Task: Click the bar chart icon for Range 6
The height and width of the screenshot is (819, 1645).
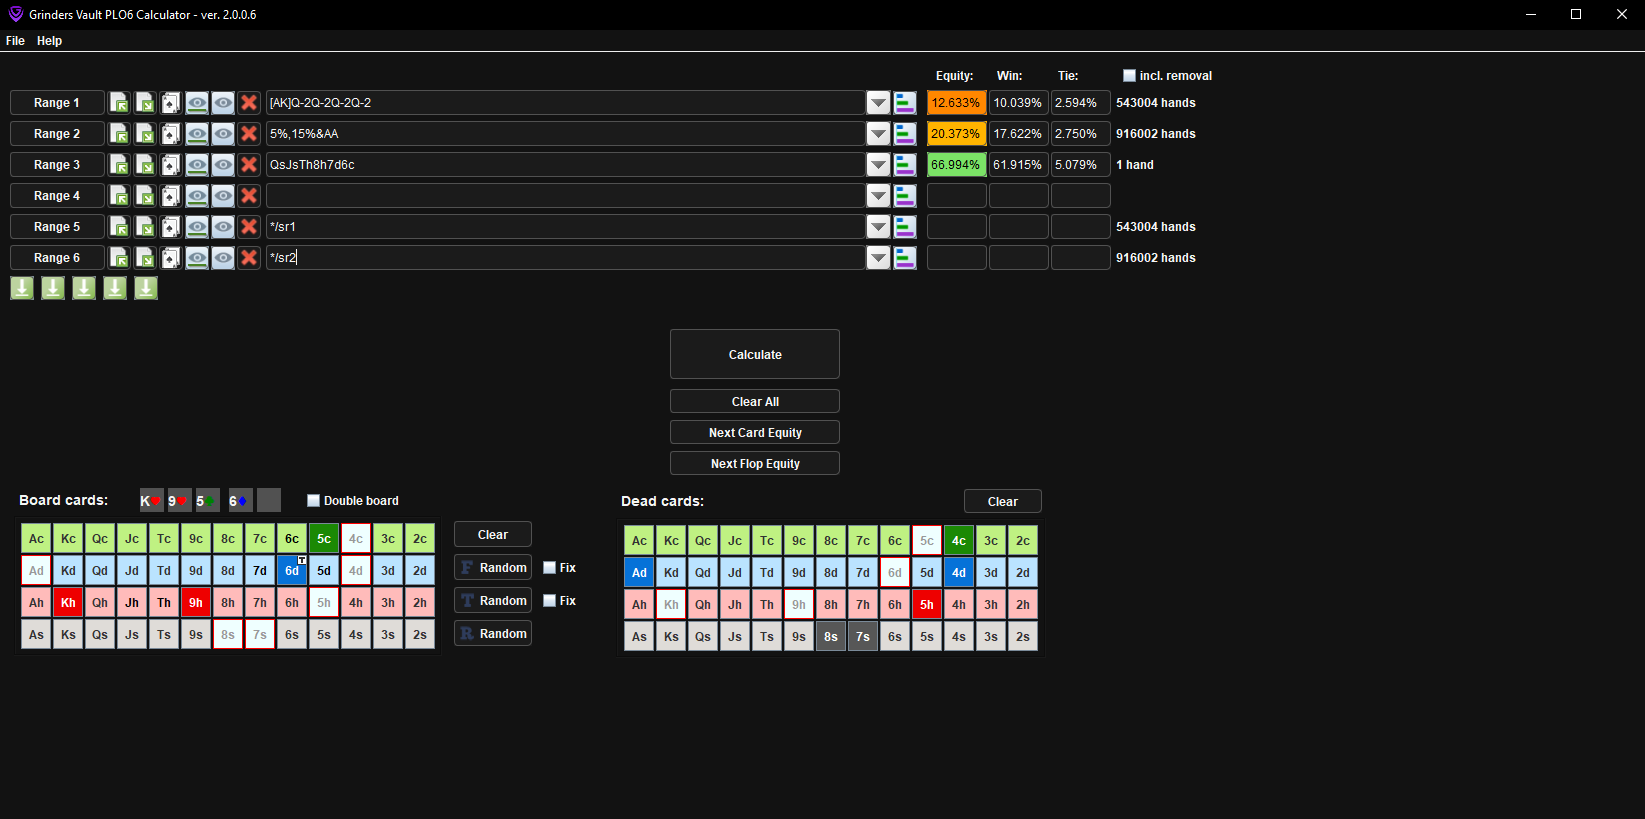Action: (x=905, y=258)
